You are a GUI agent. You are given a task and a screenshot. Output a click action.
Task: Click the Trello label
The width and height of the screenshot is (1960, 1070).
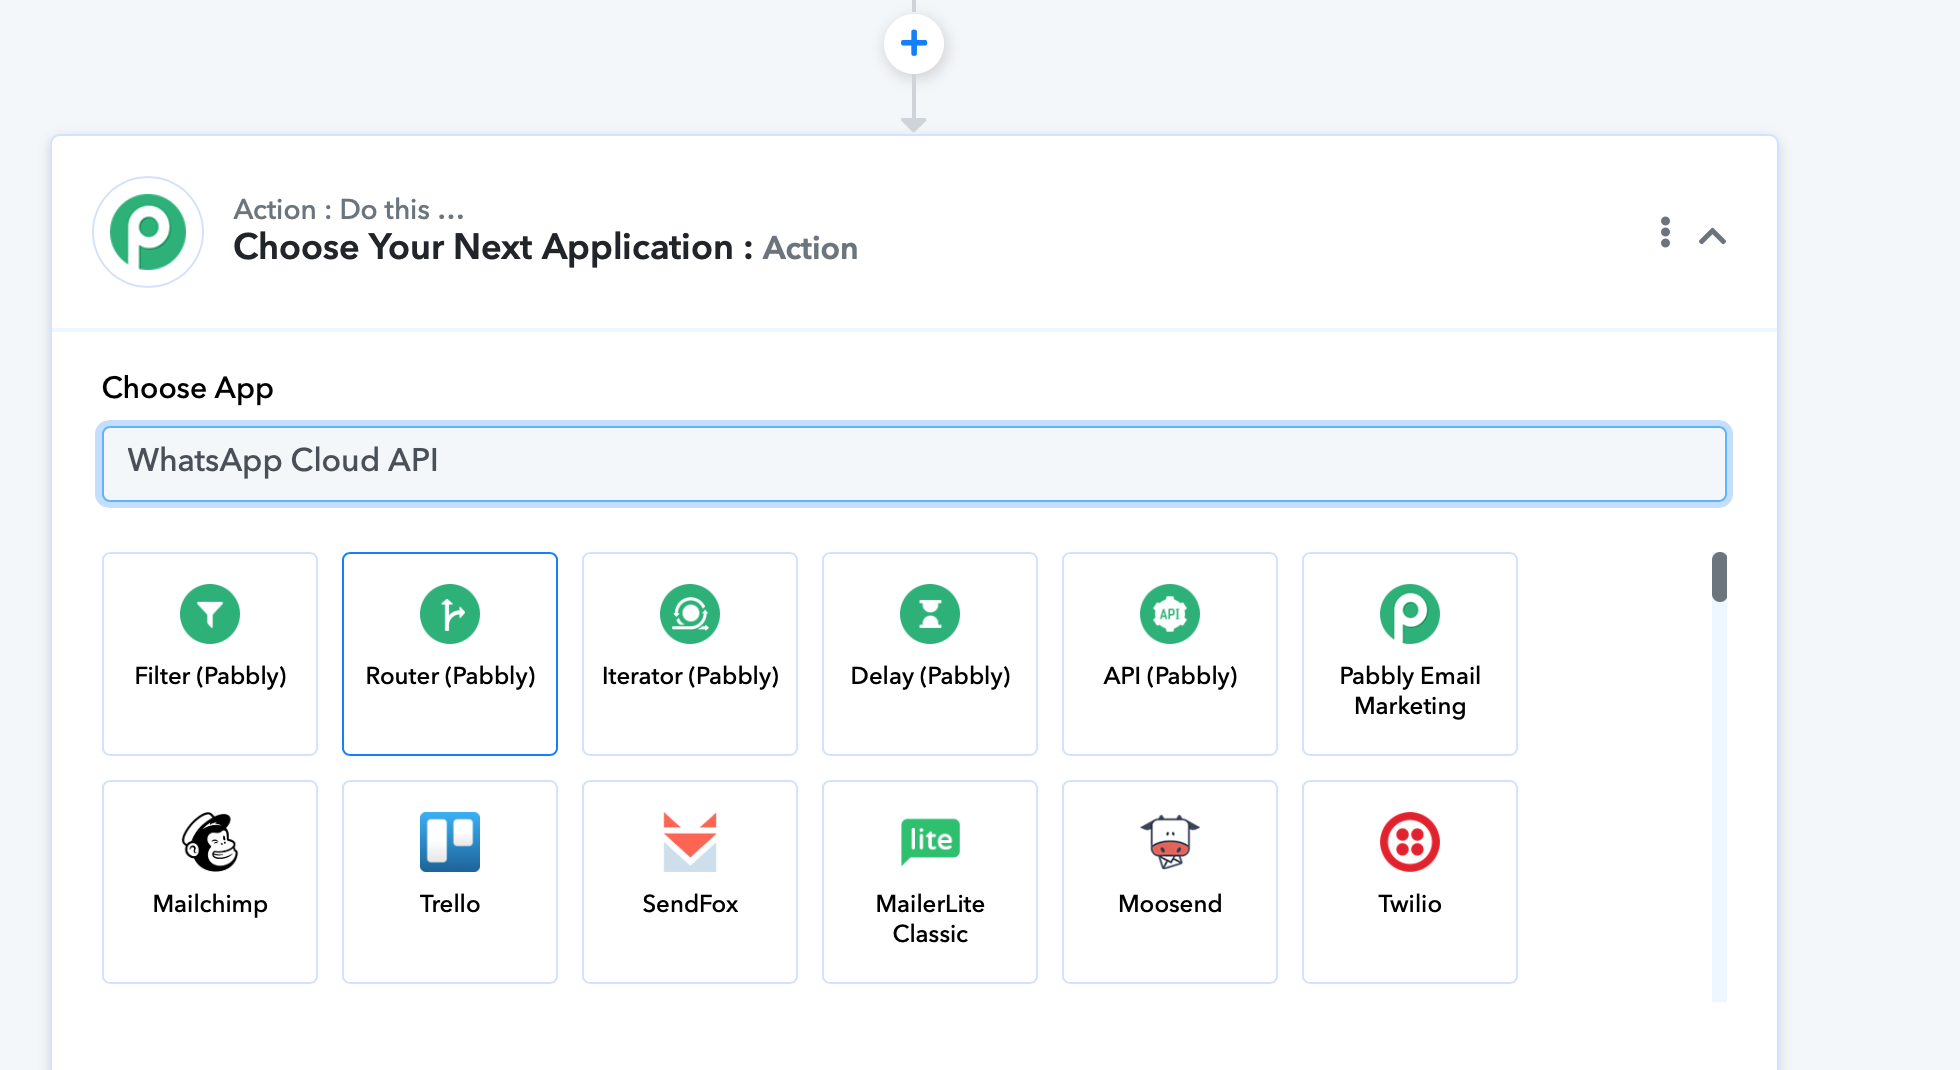[x=450, y=904]
